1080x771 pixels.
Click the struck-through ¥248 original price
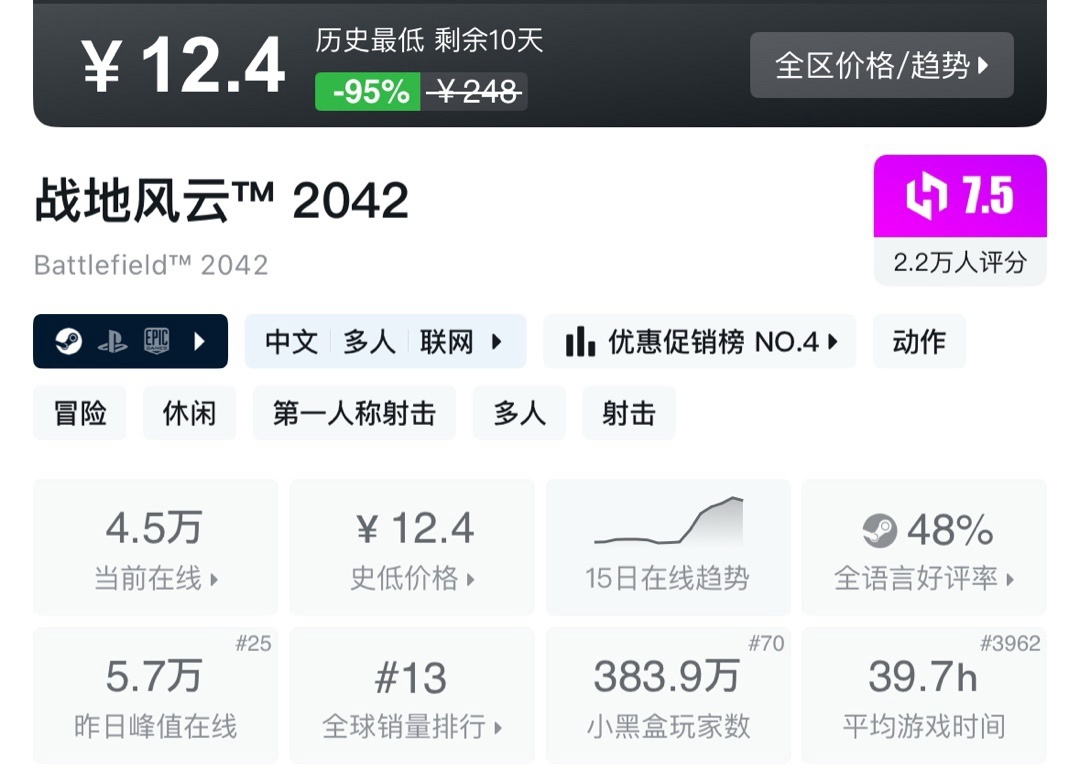(473, 92)
